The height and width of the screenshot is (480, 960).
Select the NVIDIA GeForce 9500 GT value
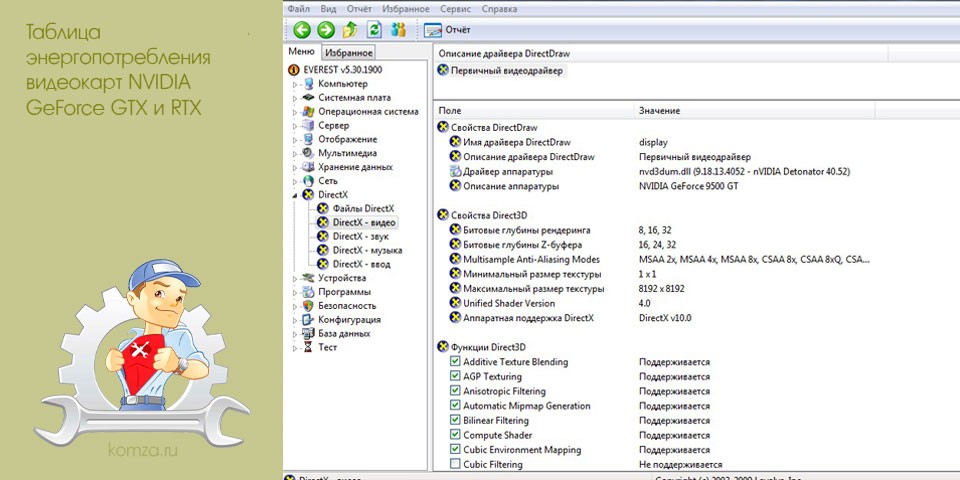tap(688, 186)
